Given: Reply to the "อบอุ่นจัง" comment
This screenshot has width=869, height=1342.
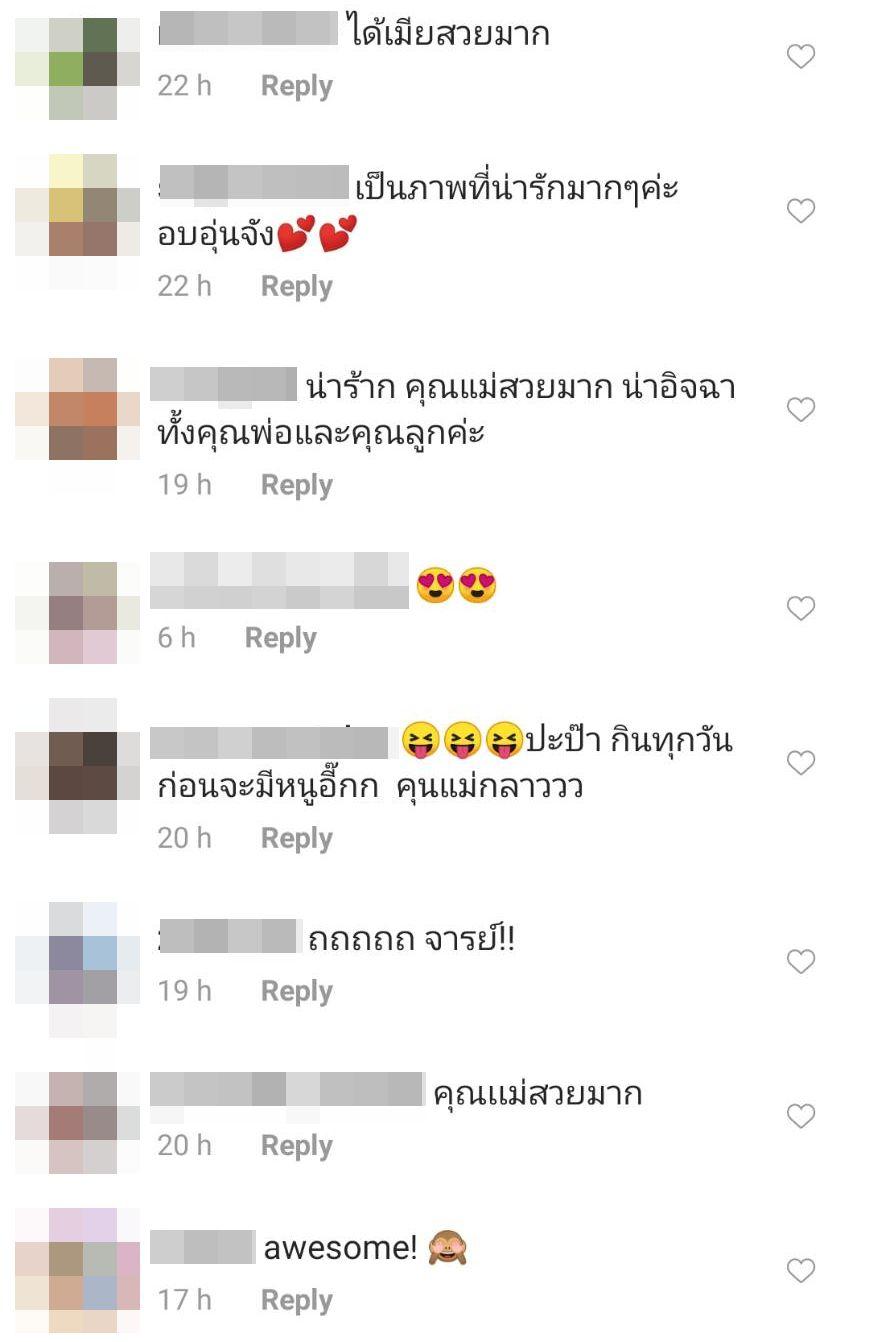Looking at the screenshot, I should point(296,286).
